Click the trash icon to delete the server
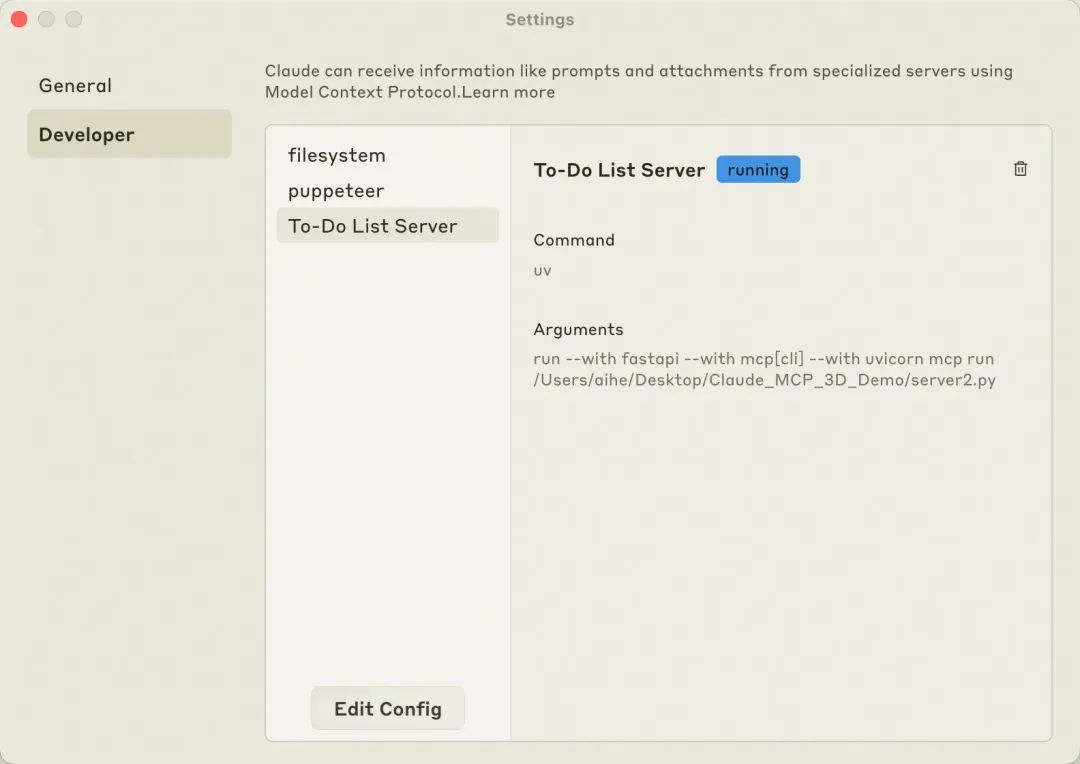The image size is (1080, 764). (1020, 169)
